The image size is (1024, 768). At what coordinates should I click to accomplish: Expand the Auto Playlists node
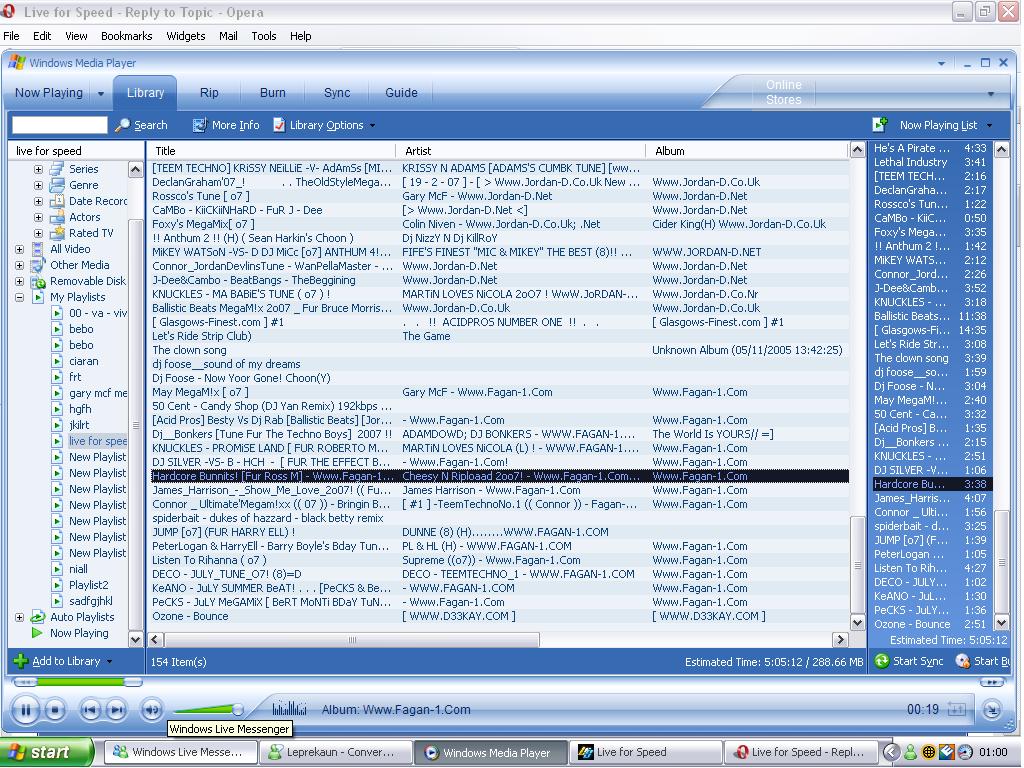(20, 617)
